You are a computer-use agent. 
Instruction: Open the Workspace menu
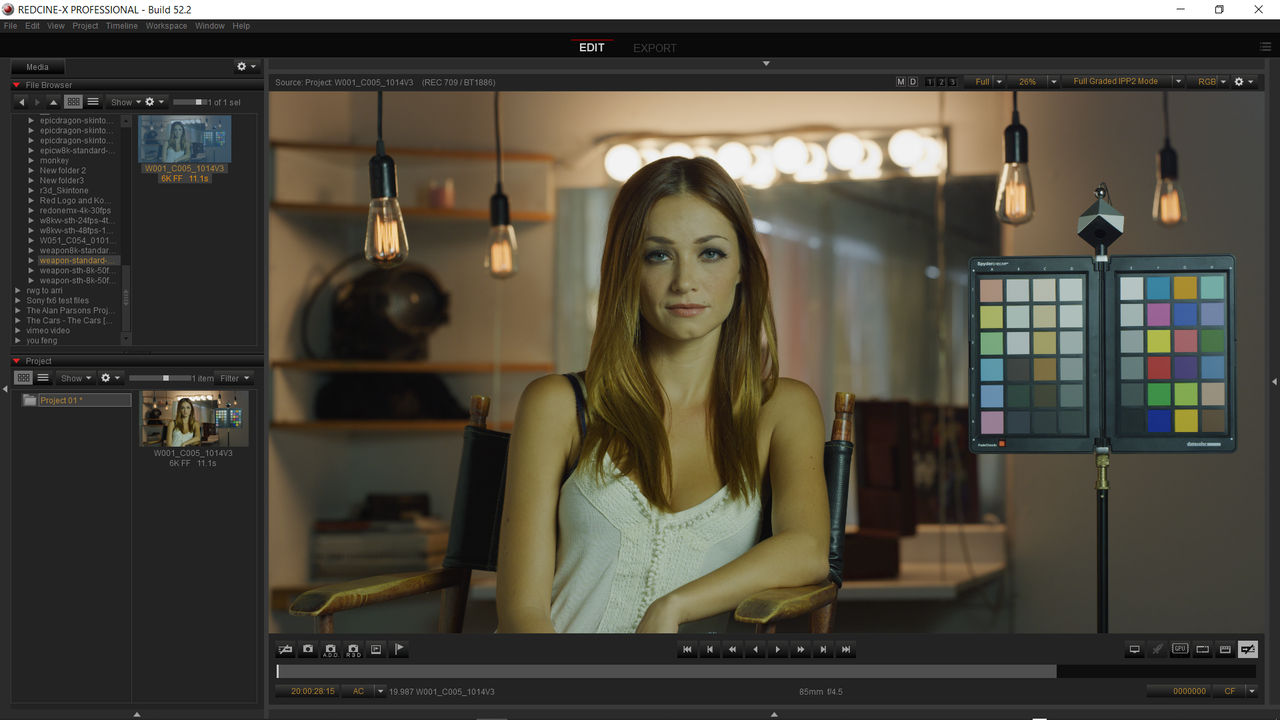166,26
